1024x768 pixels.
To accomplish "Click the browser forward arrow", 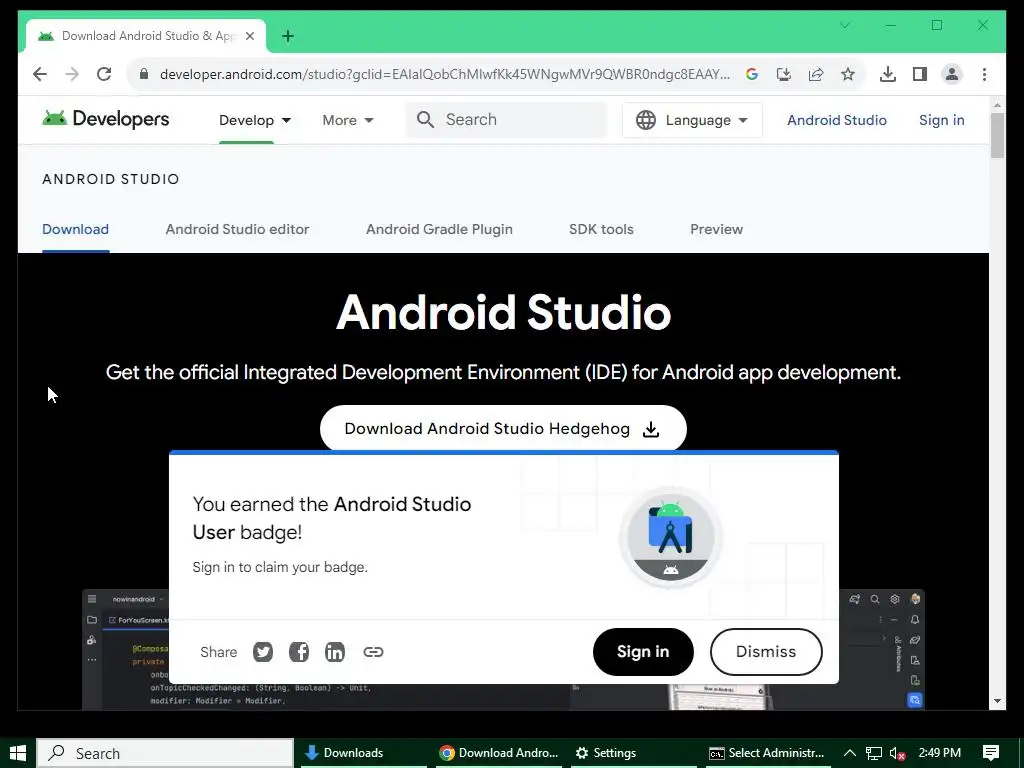I will (72, 74).
